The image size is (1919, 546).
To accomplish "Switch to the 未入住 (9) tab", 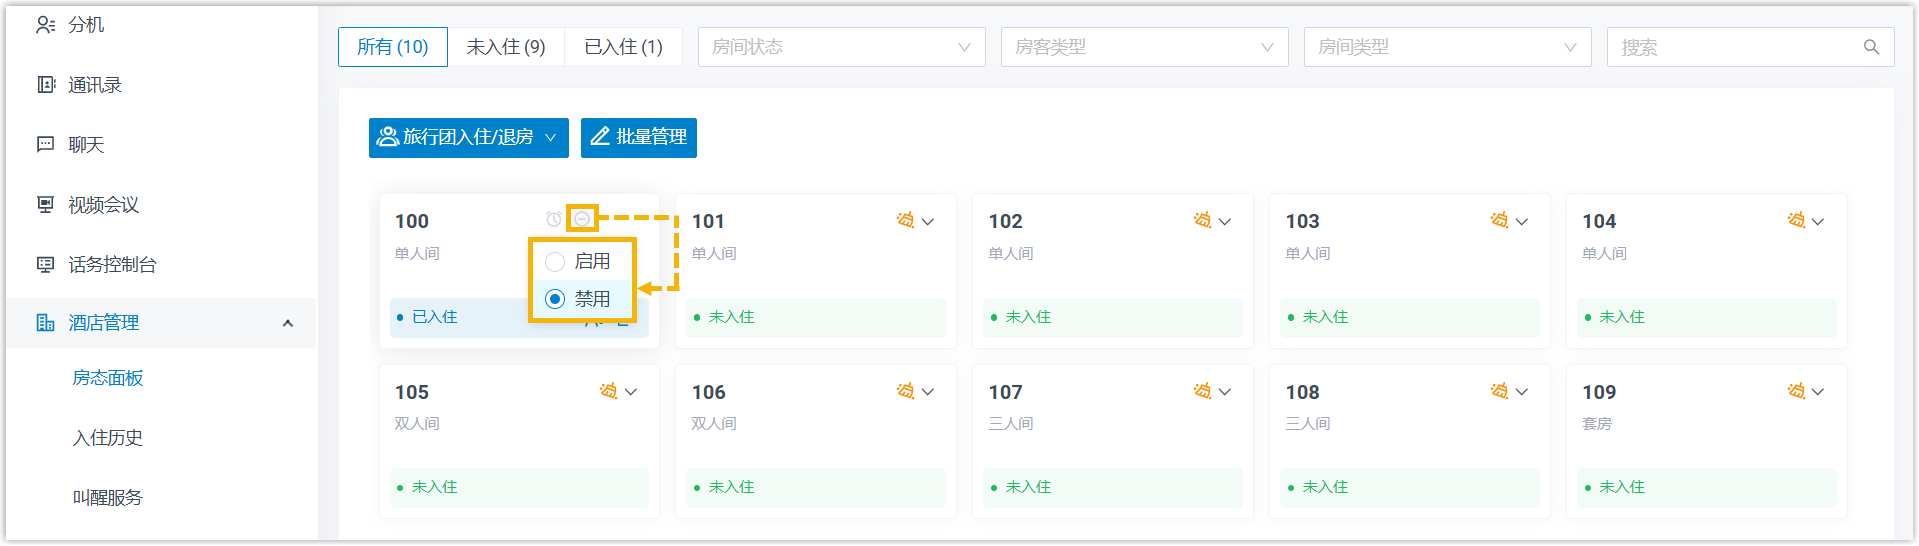I will click(506, 47).
